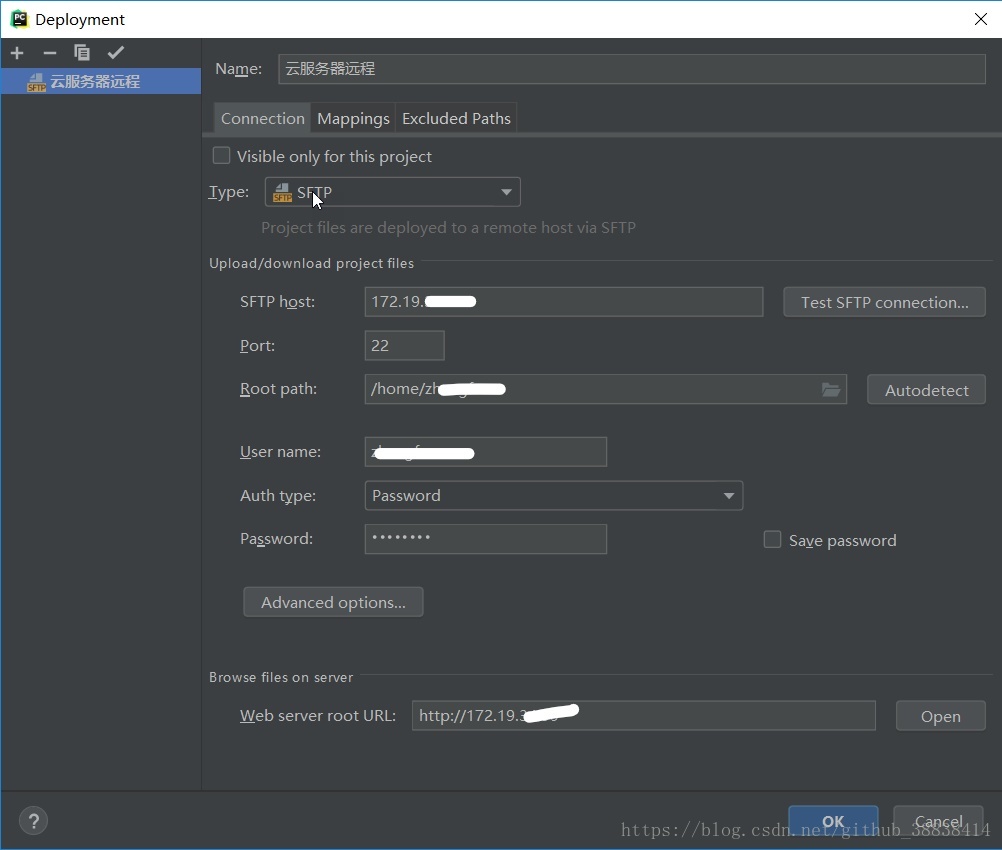
Task: Select 云服务器远程 server in the list
Action: (x=101, y=82)
